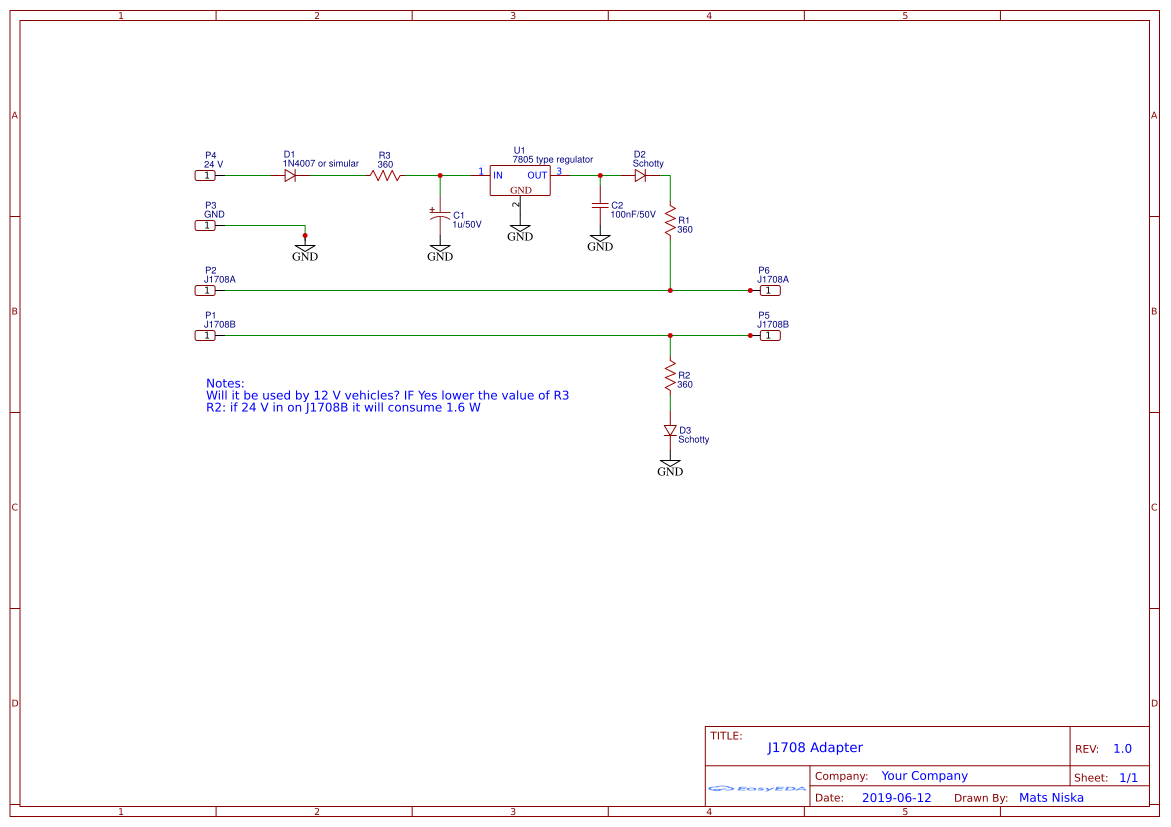Click the TITLE field showing J1708 Adapter
The width and height of the screenshot is (1171, 827).
tap(815, 747)
